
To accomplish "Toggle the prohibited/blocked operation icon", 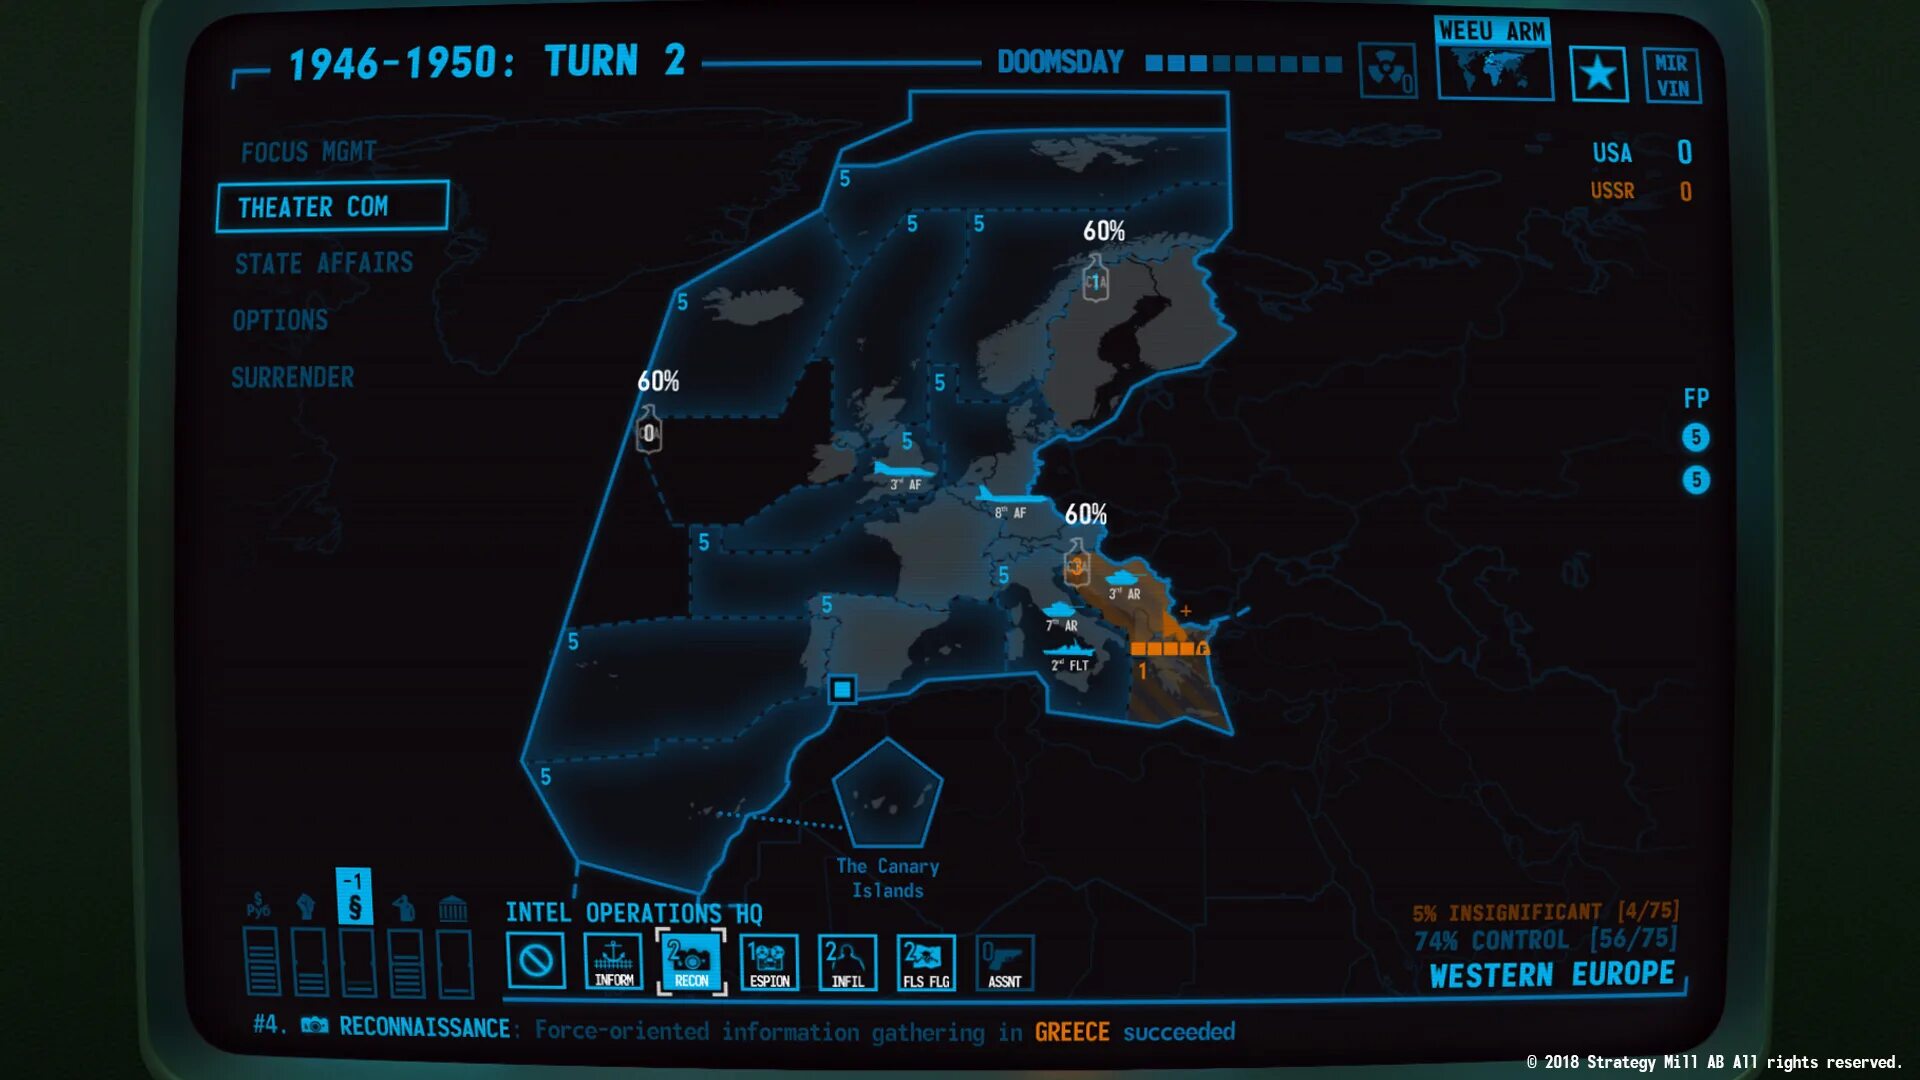I will tap(535, 961).
